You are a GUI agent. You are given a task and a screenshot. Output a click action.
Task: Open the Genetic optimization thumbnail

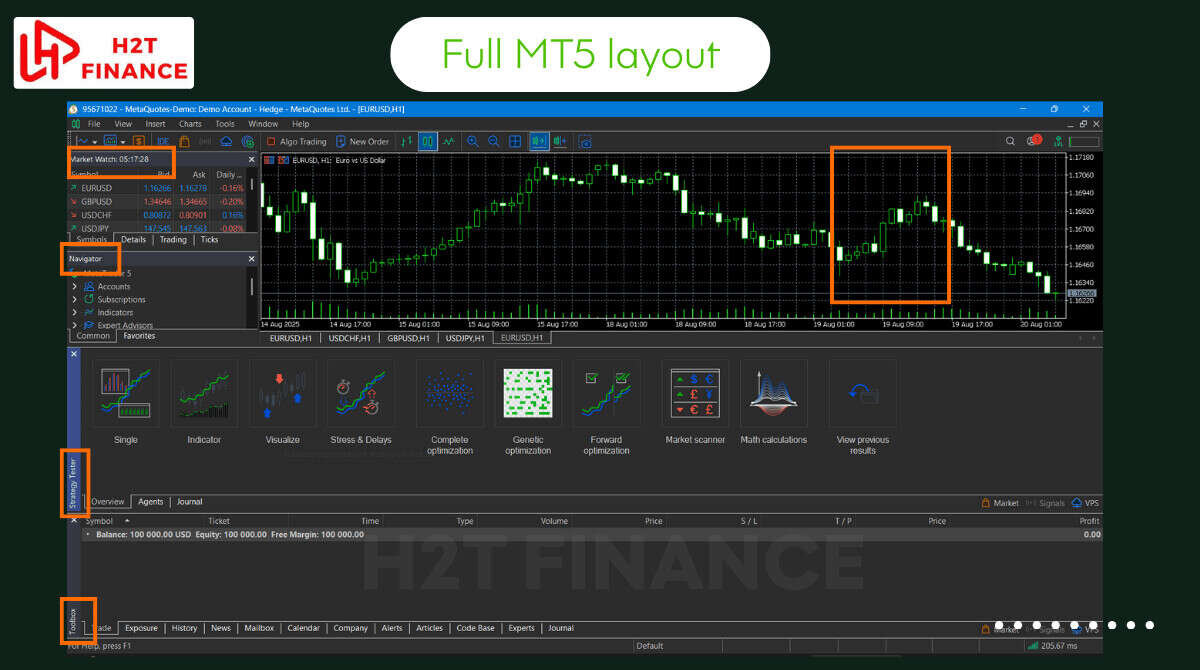tap(528, 392)
